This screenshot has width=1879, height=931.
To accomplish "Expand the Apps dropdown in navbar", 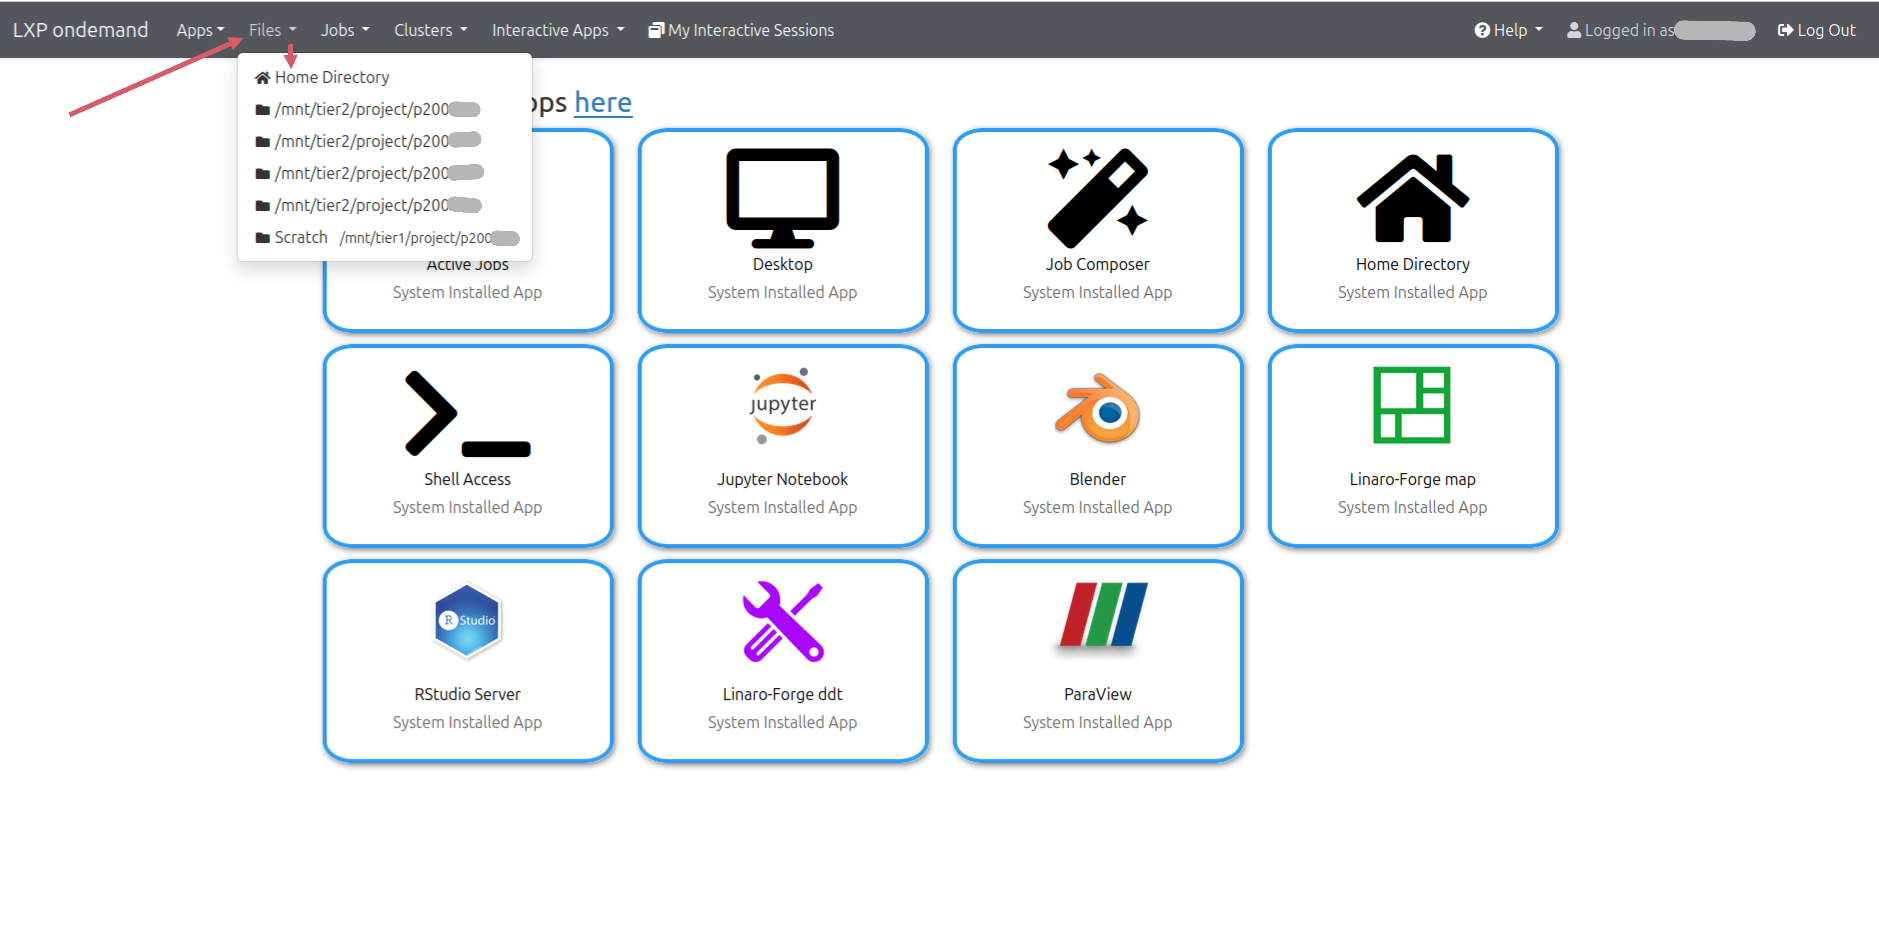I will point(200,30).
